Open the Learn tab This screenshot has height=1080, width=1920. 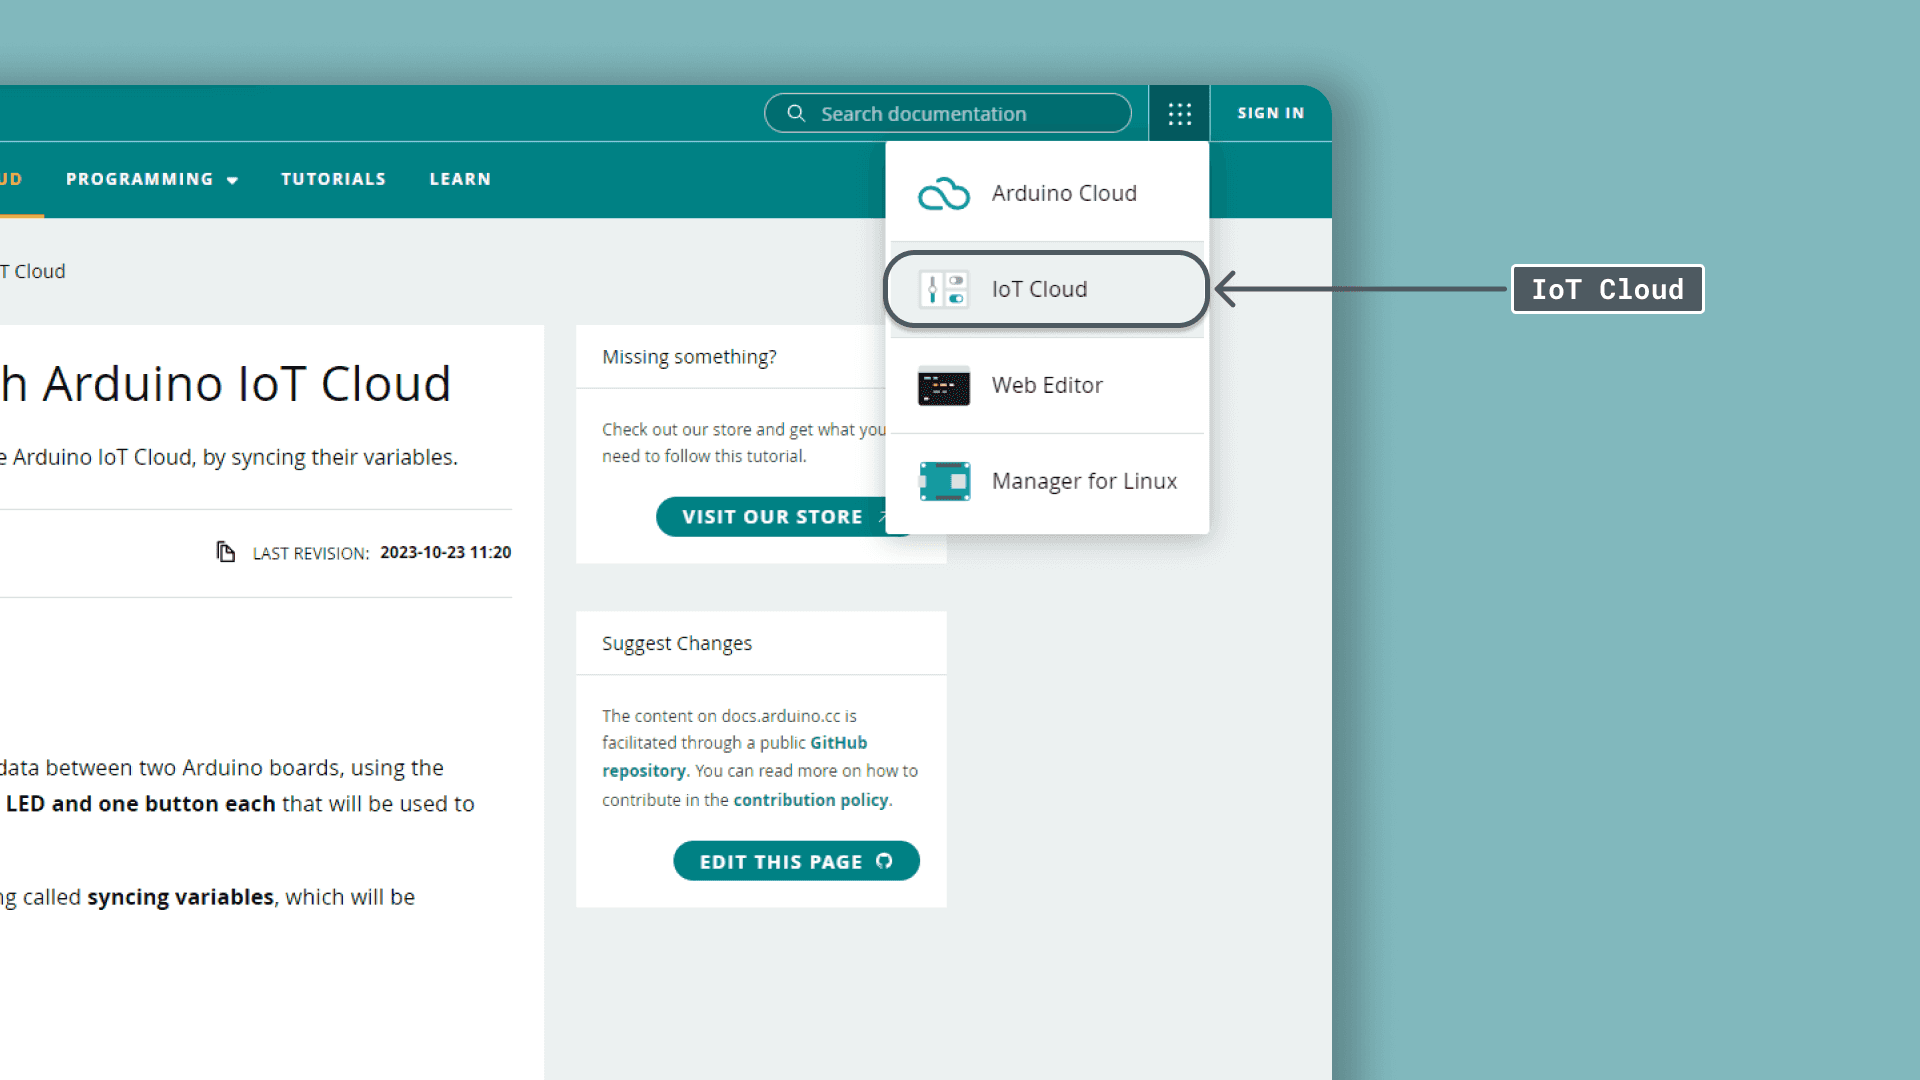coord(460,179)
